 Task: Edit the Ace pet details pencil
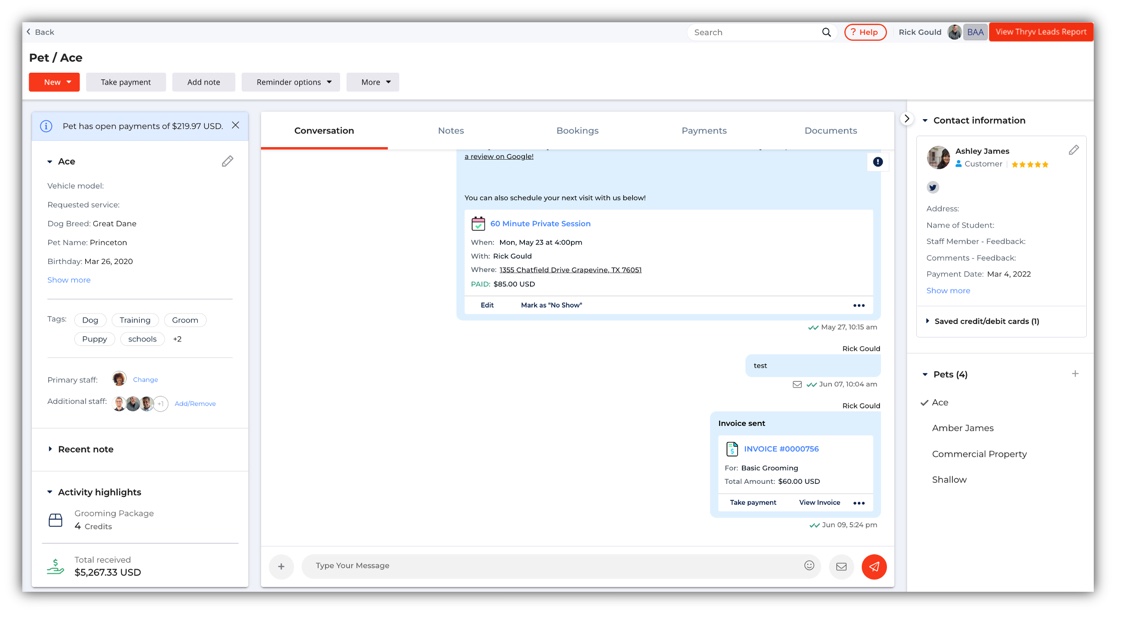pyautogui.click(x=227, y=161)
